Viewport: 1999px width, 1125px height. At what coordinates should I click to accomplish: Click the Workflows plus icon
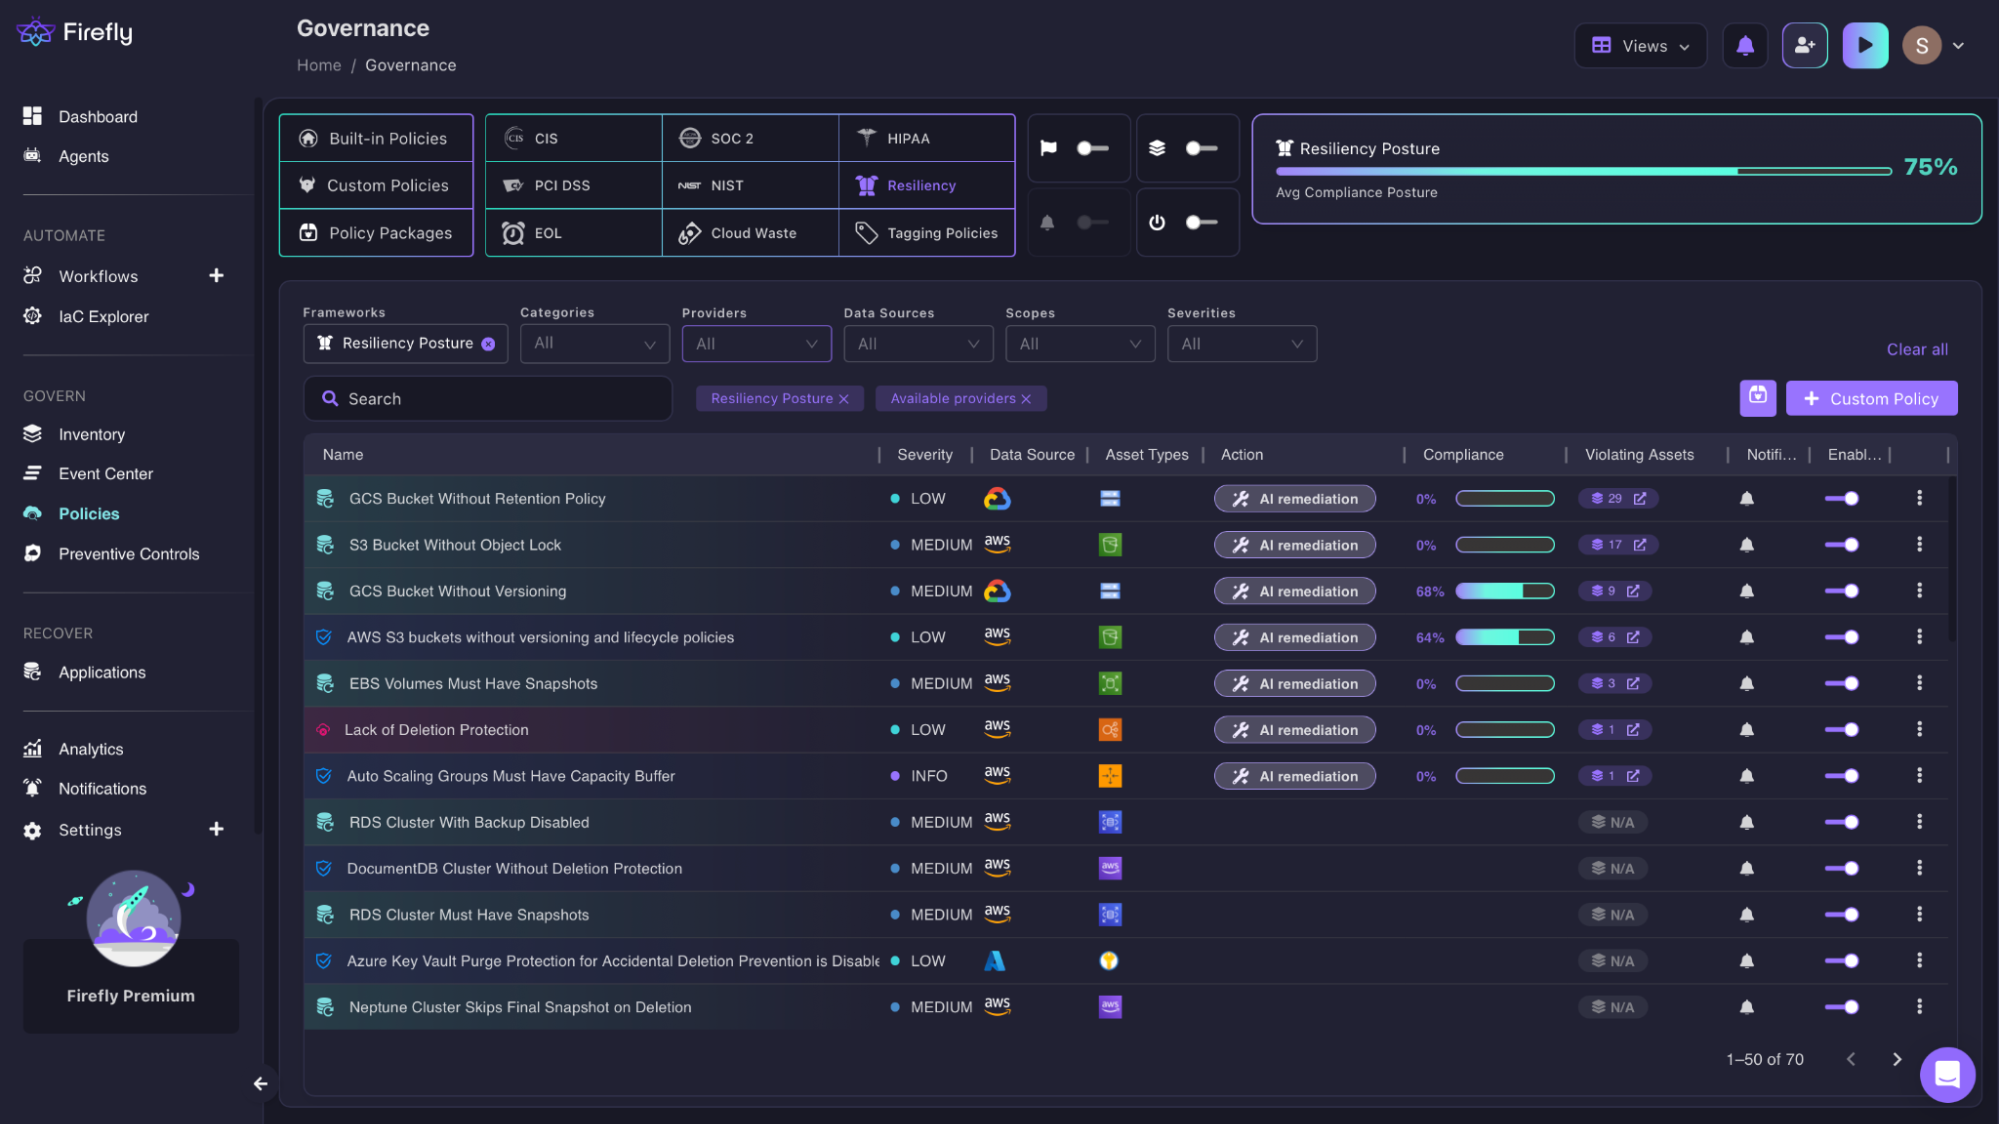[216, 276]
